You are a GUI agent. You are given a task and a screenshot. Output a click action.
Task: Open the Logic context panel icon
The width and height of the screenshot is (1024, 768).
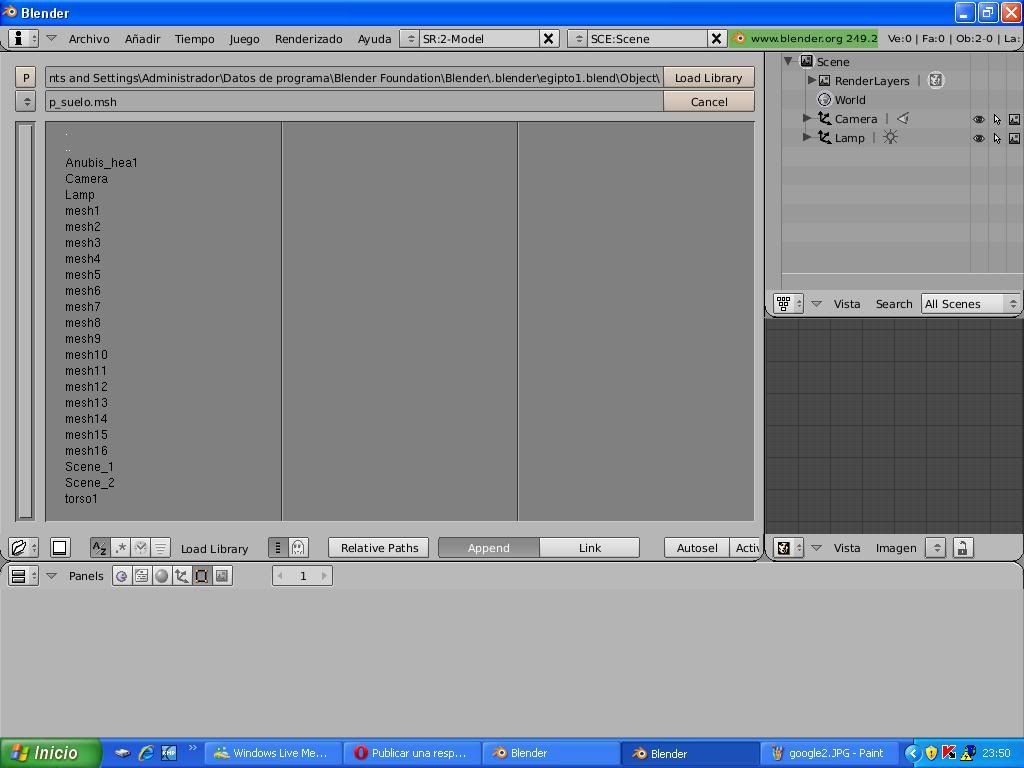point(121,575)
